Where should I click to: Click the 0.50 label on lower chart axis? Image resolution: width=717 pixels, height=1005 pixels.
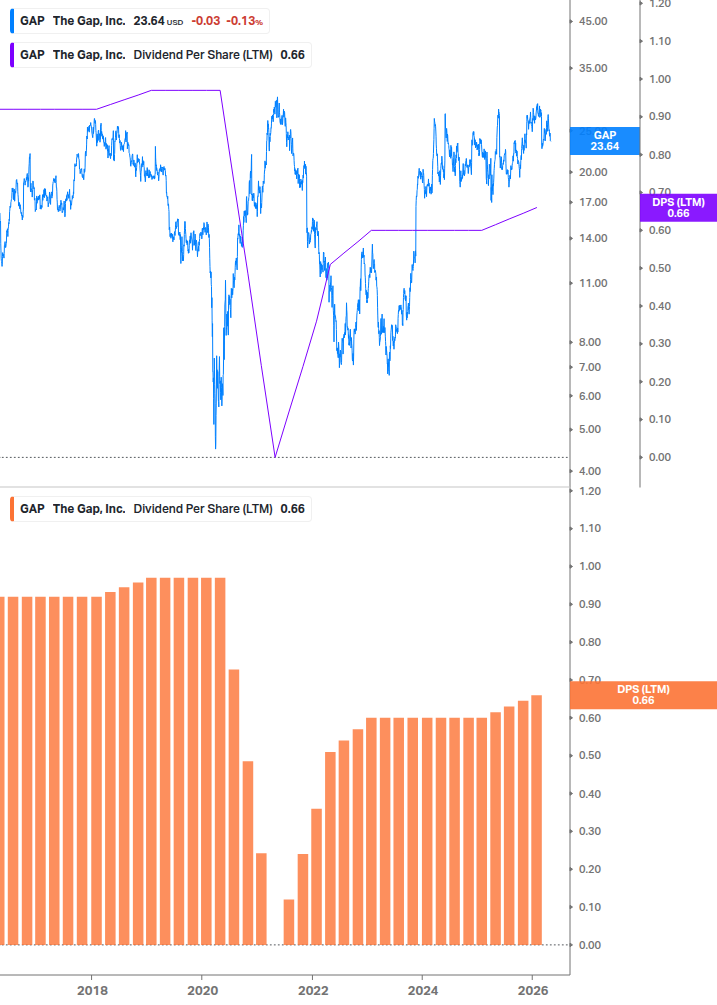click(590, 755)
